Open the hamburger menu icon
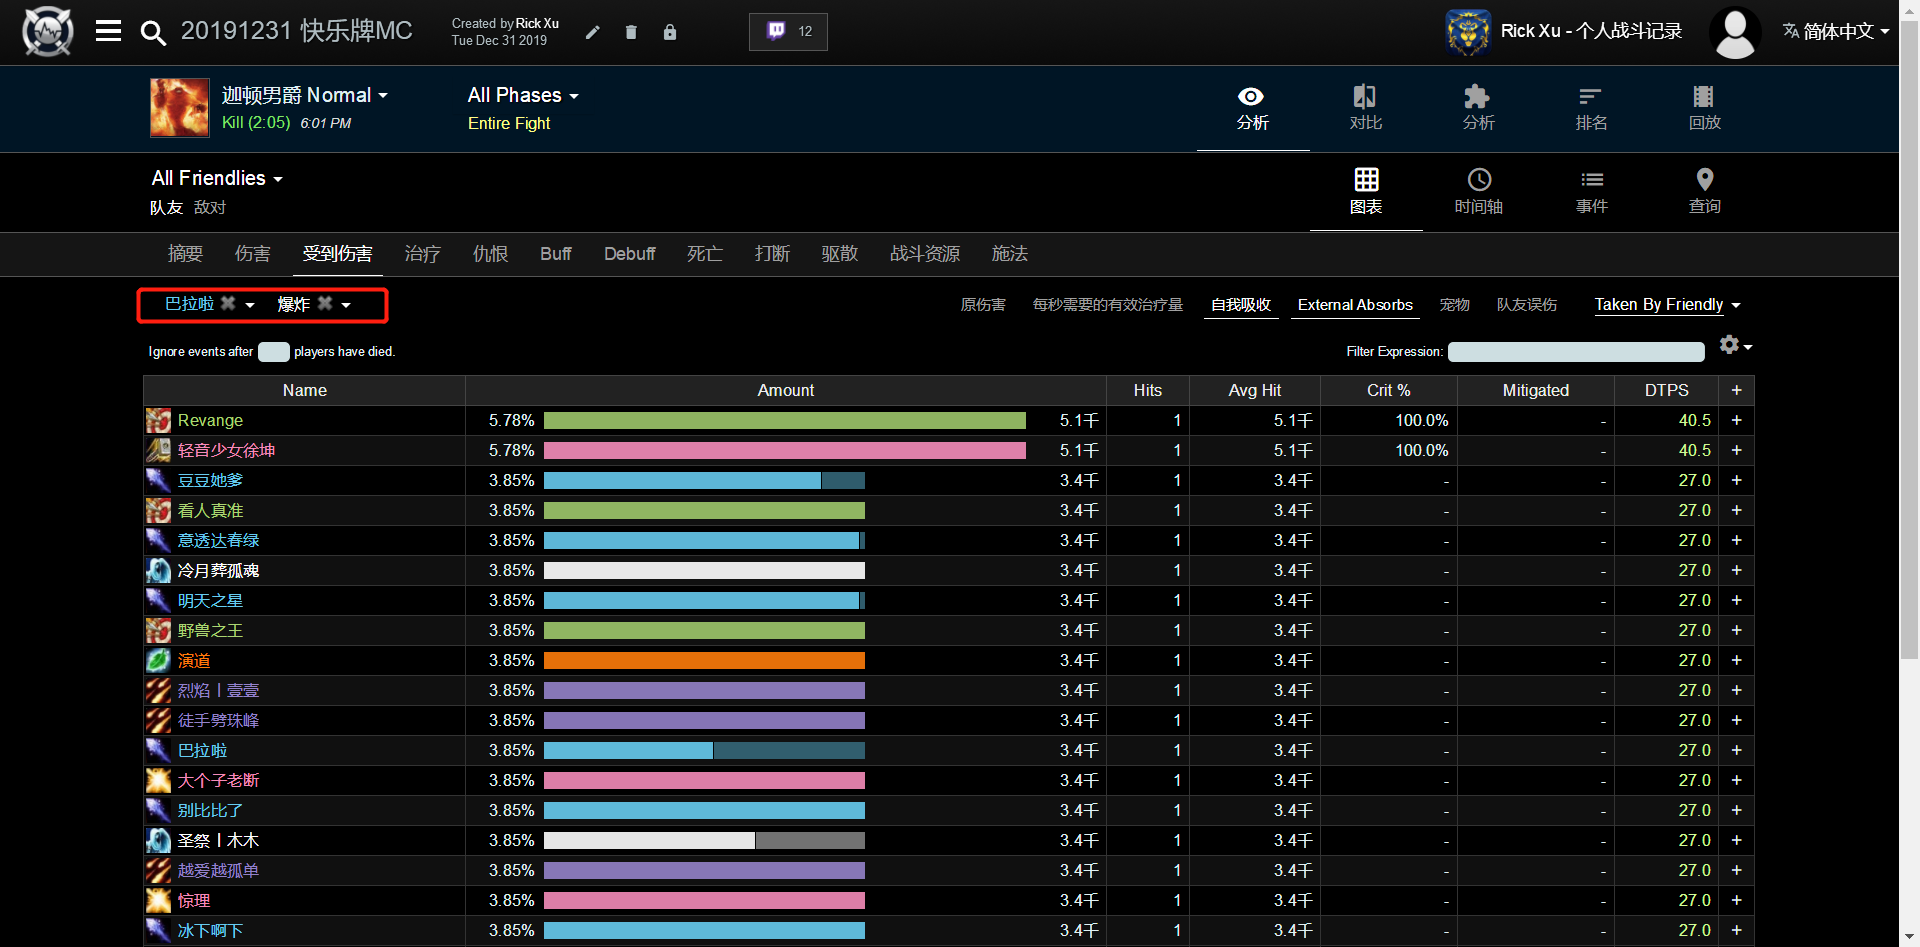Screen dimensions: 1920x947 108,32
